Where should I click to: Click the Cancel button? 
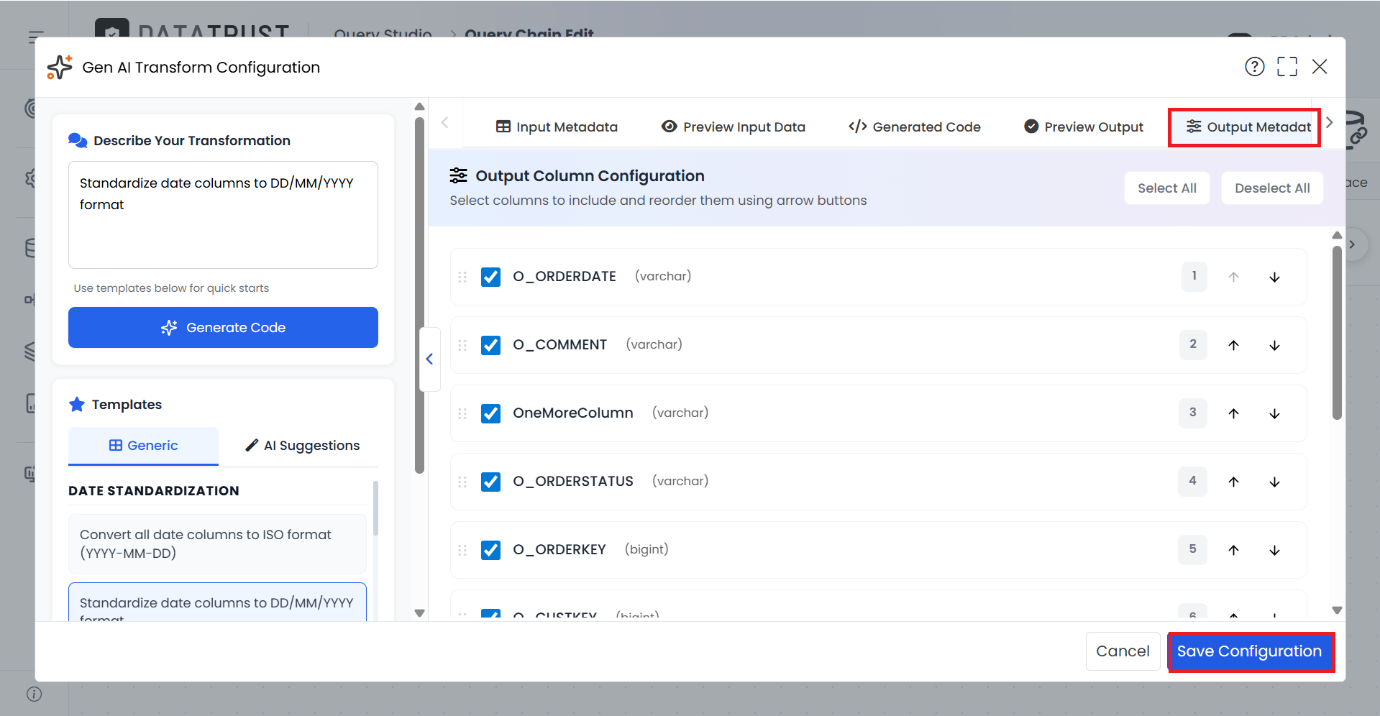(x=1123, y=651)
